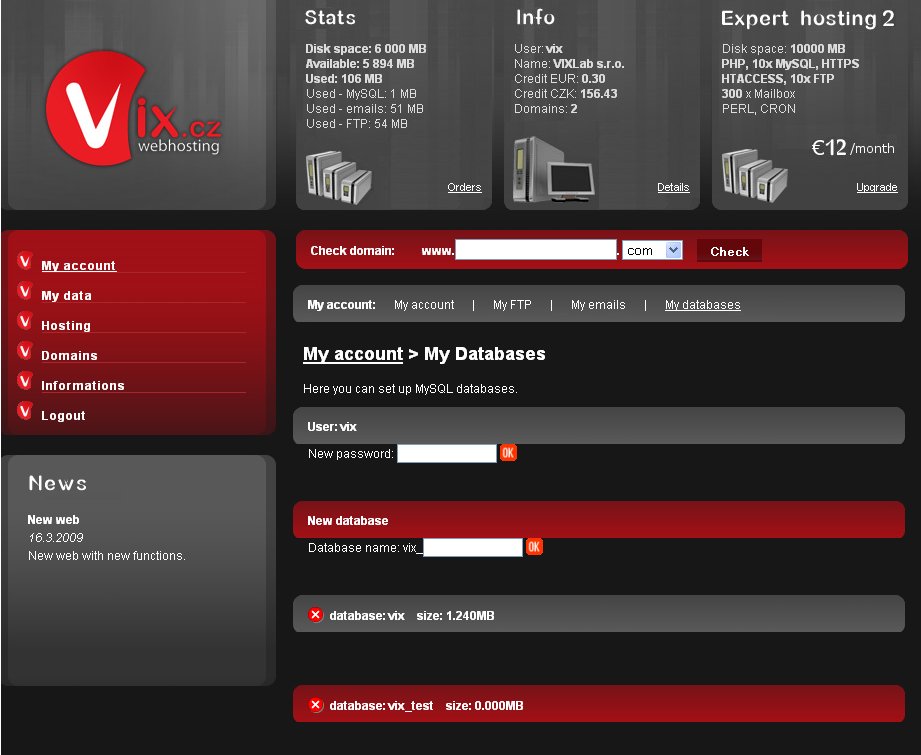921x755 pixels.
Task: Click Logout in the sidebar menu
Action: 63,416
